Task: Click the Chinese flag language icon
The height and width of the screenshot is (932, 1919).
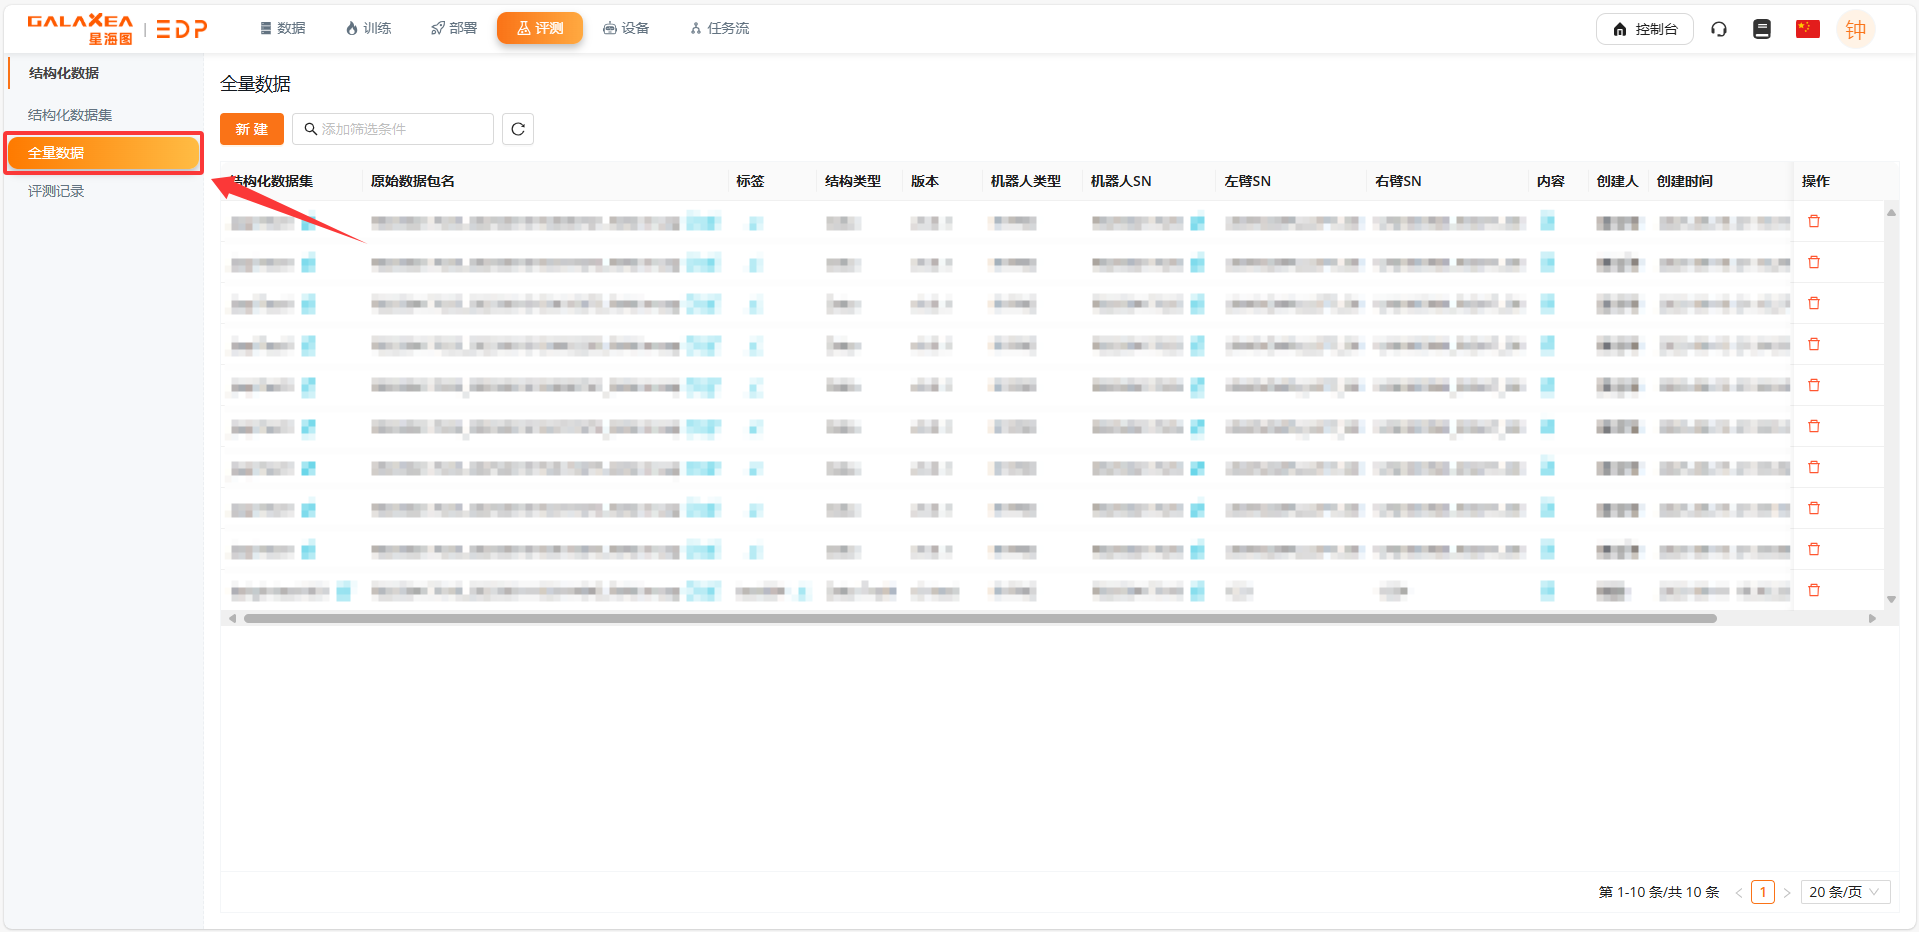Action: coord(1807,29)
